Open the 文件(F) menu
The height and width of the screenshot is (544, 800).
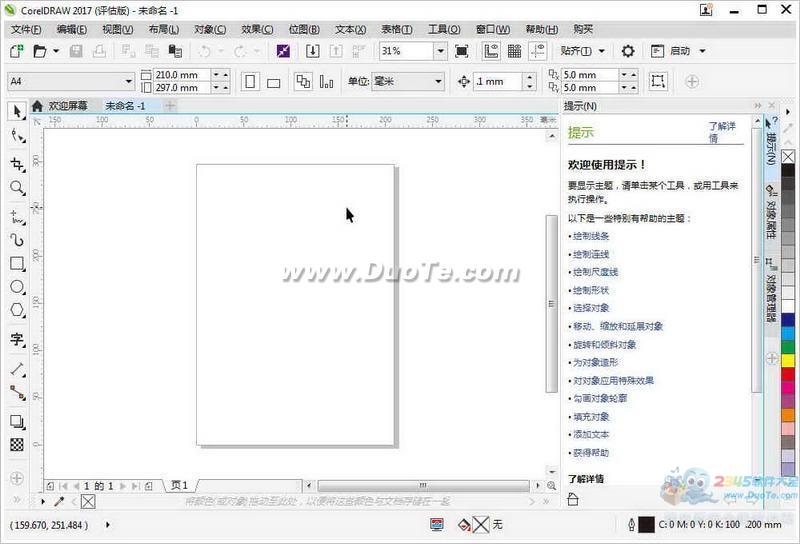[26, 30]
